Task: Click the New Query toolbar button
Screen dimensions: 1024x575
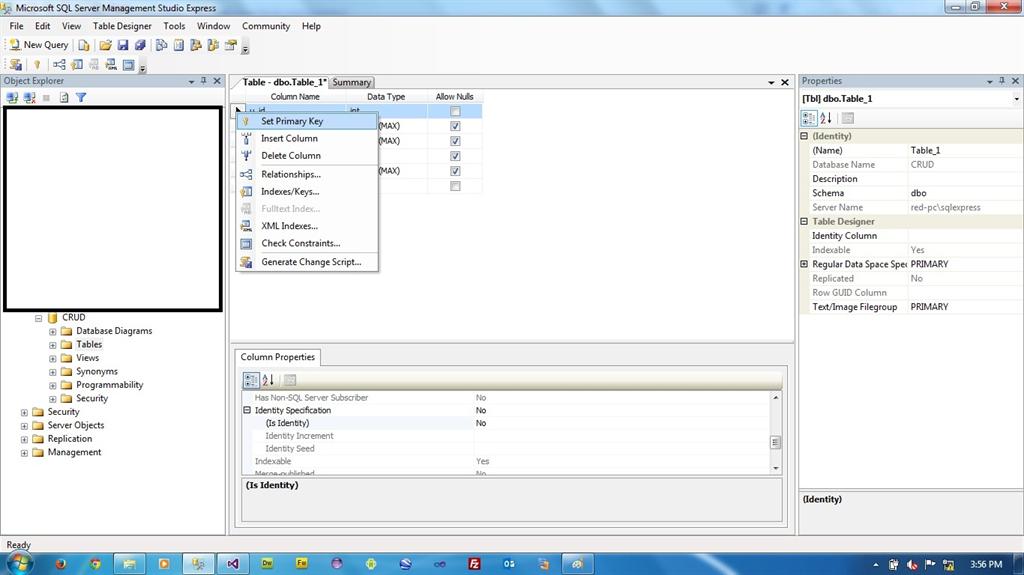Action: click(x=39, y=45)
